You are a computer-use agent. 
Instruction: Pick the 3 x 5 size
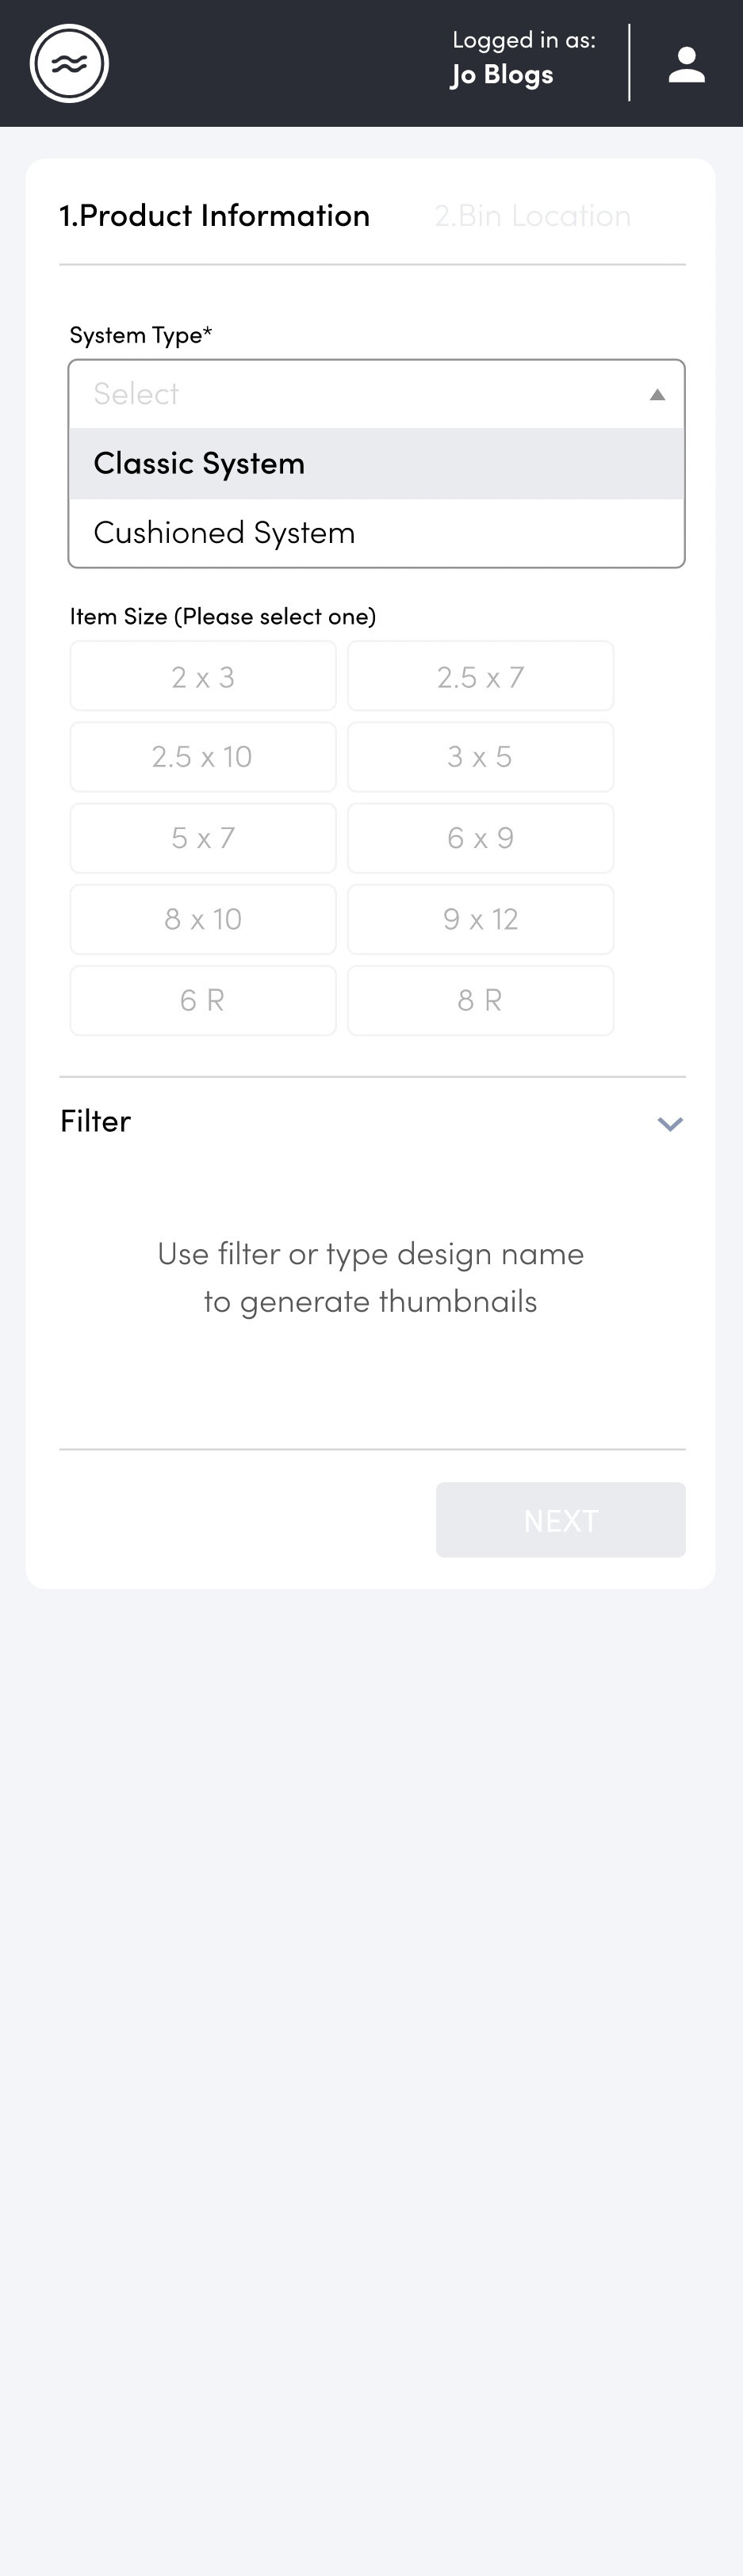[480, 757]
